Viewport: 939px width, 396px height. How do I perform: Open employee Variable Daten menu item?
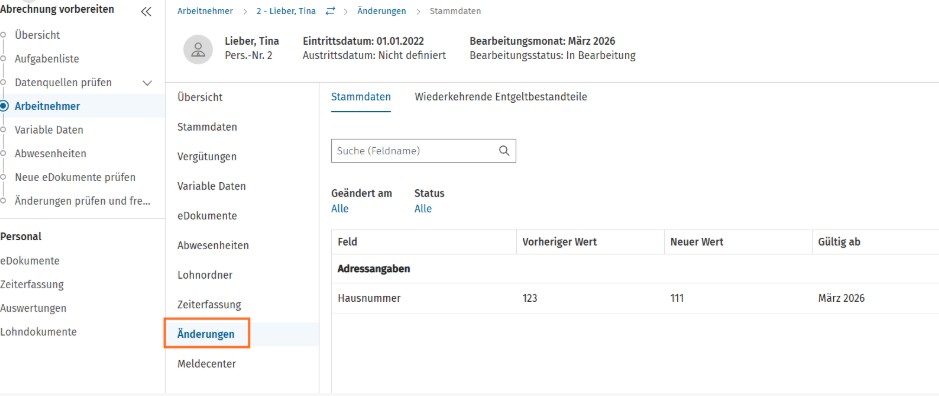pos(211,186)
